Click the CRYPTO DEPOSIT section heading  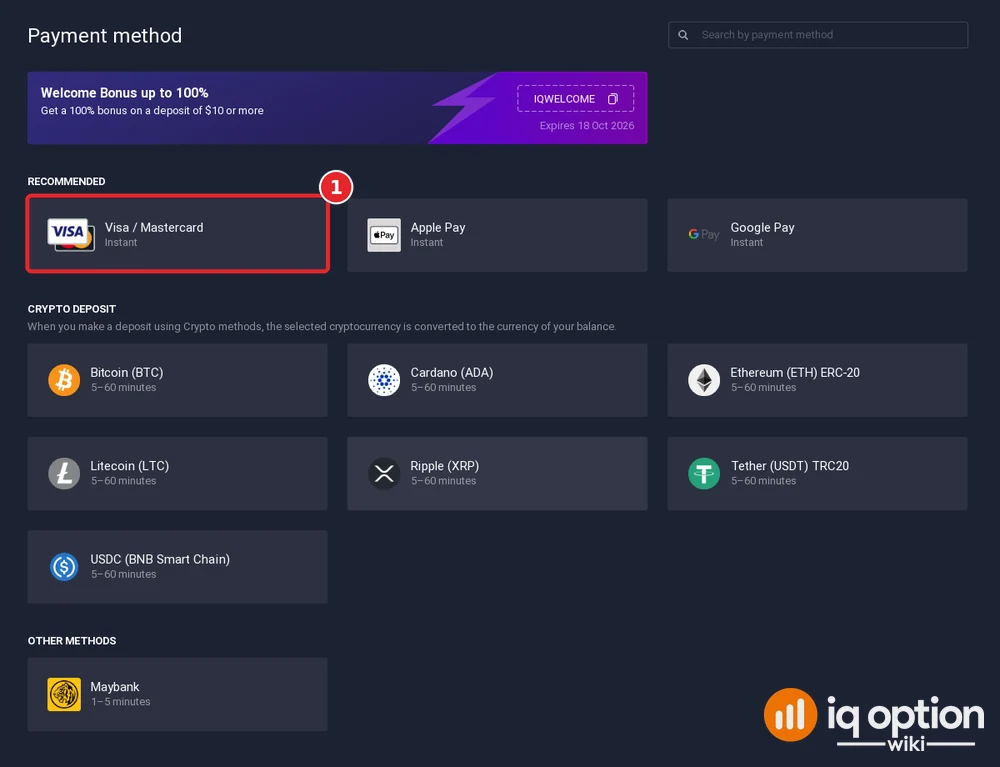pyautogui.click(x=71, y=309)
